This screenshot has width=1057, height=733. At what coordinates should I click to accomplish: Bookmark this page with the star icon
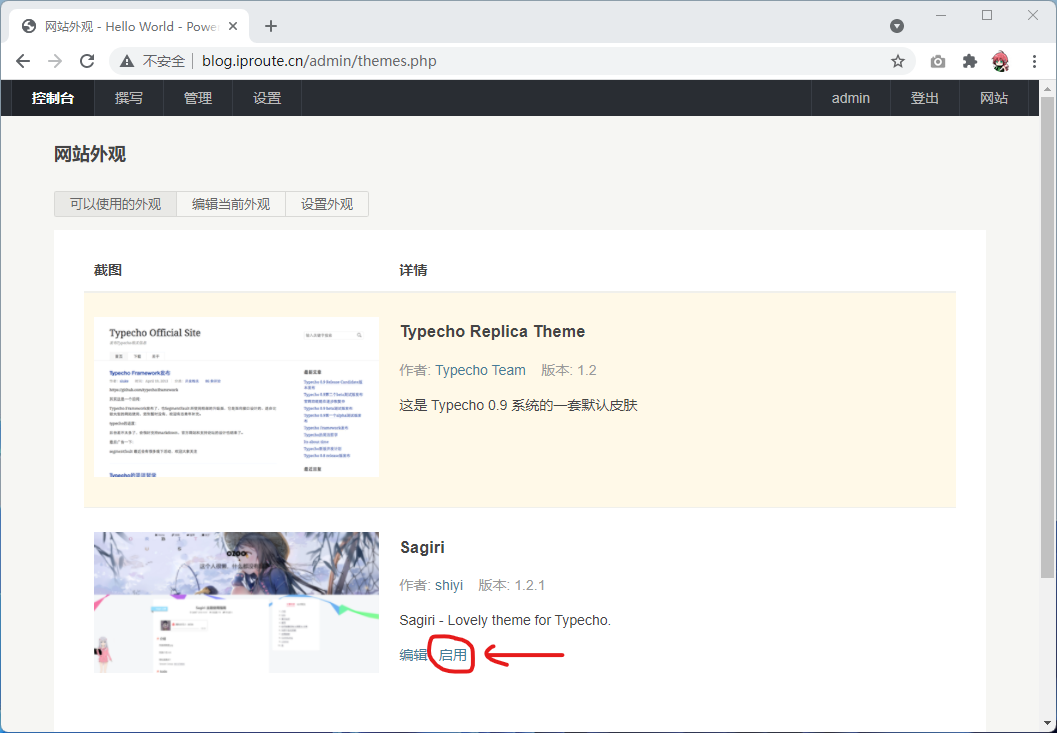click(x=898, y=61)
